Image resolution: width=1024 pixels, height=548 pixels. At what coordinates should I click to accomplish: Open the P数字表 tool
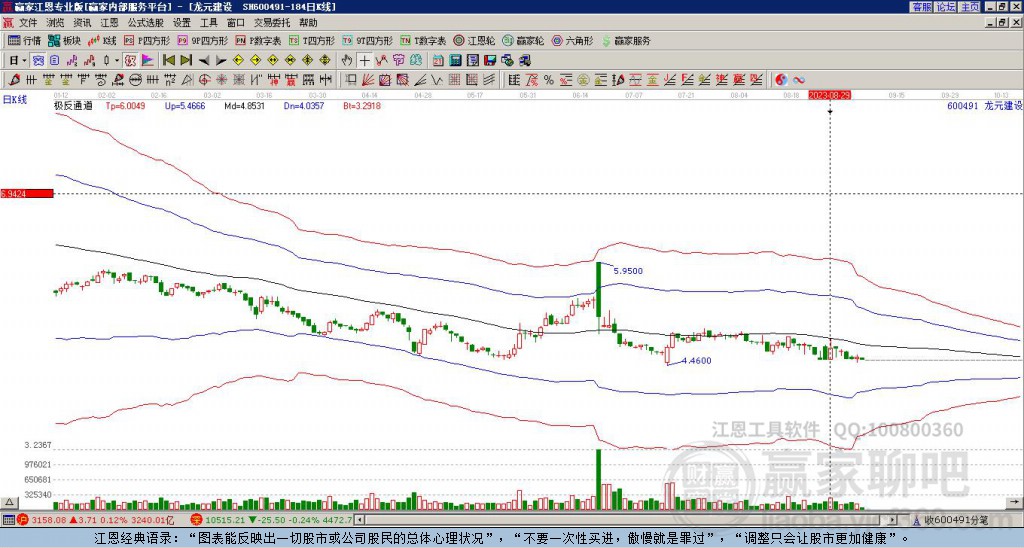pos(258,40)
